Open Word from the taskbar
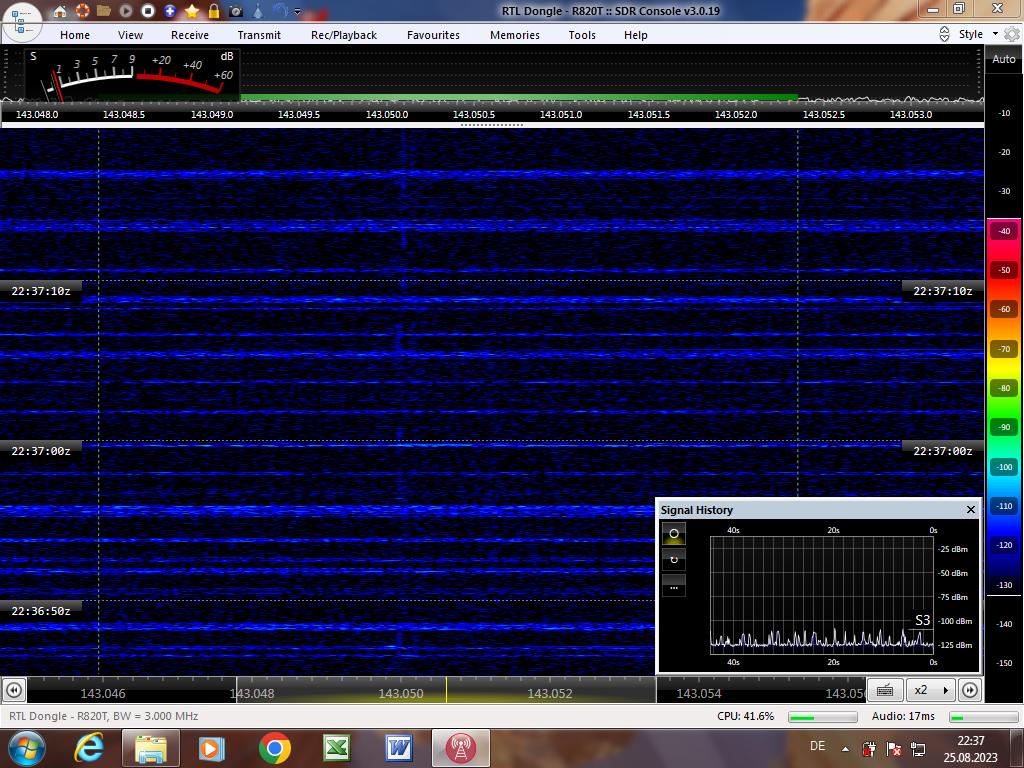 (x=399, y=748)
